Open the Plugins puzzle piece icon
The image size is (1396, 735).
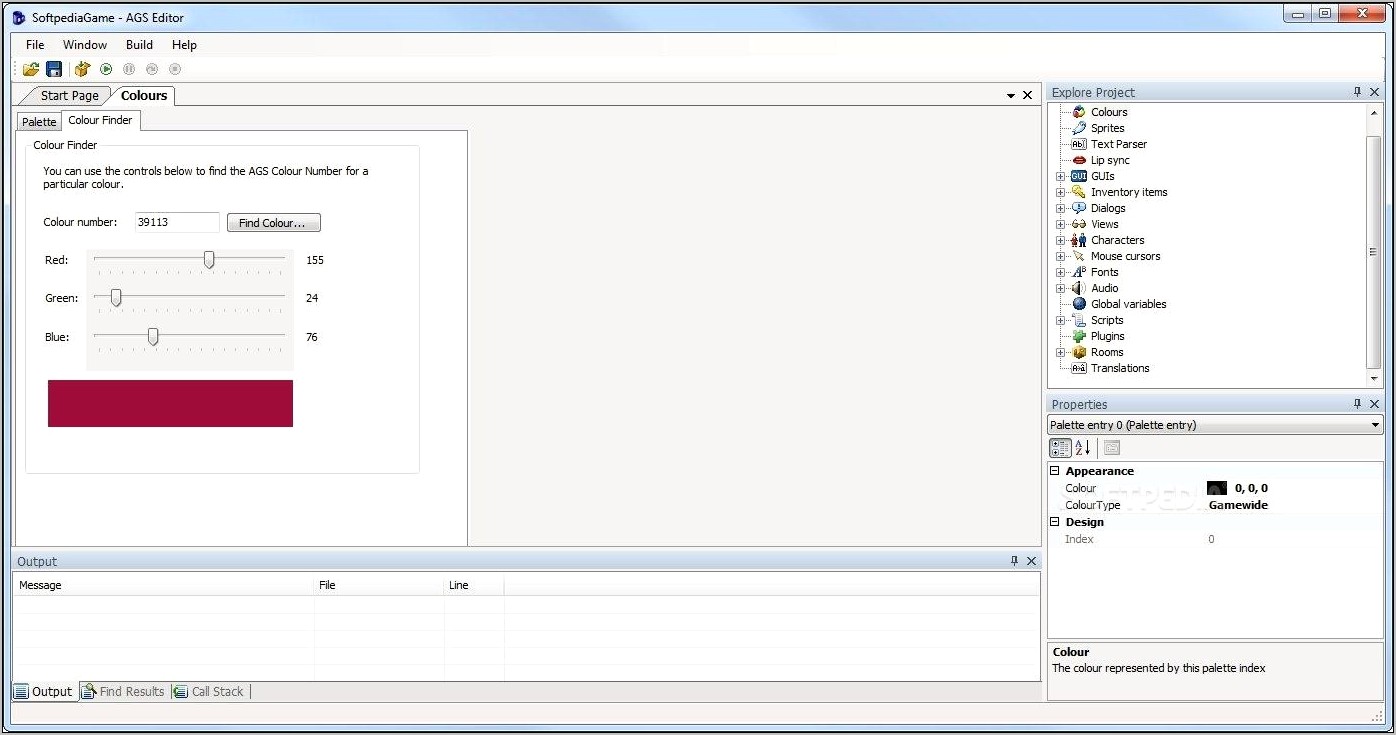click(1079, 336)
